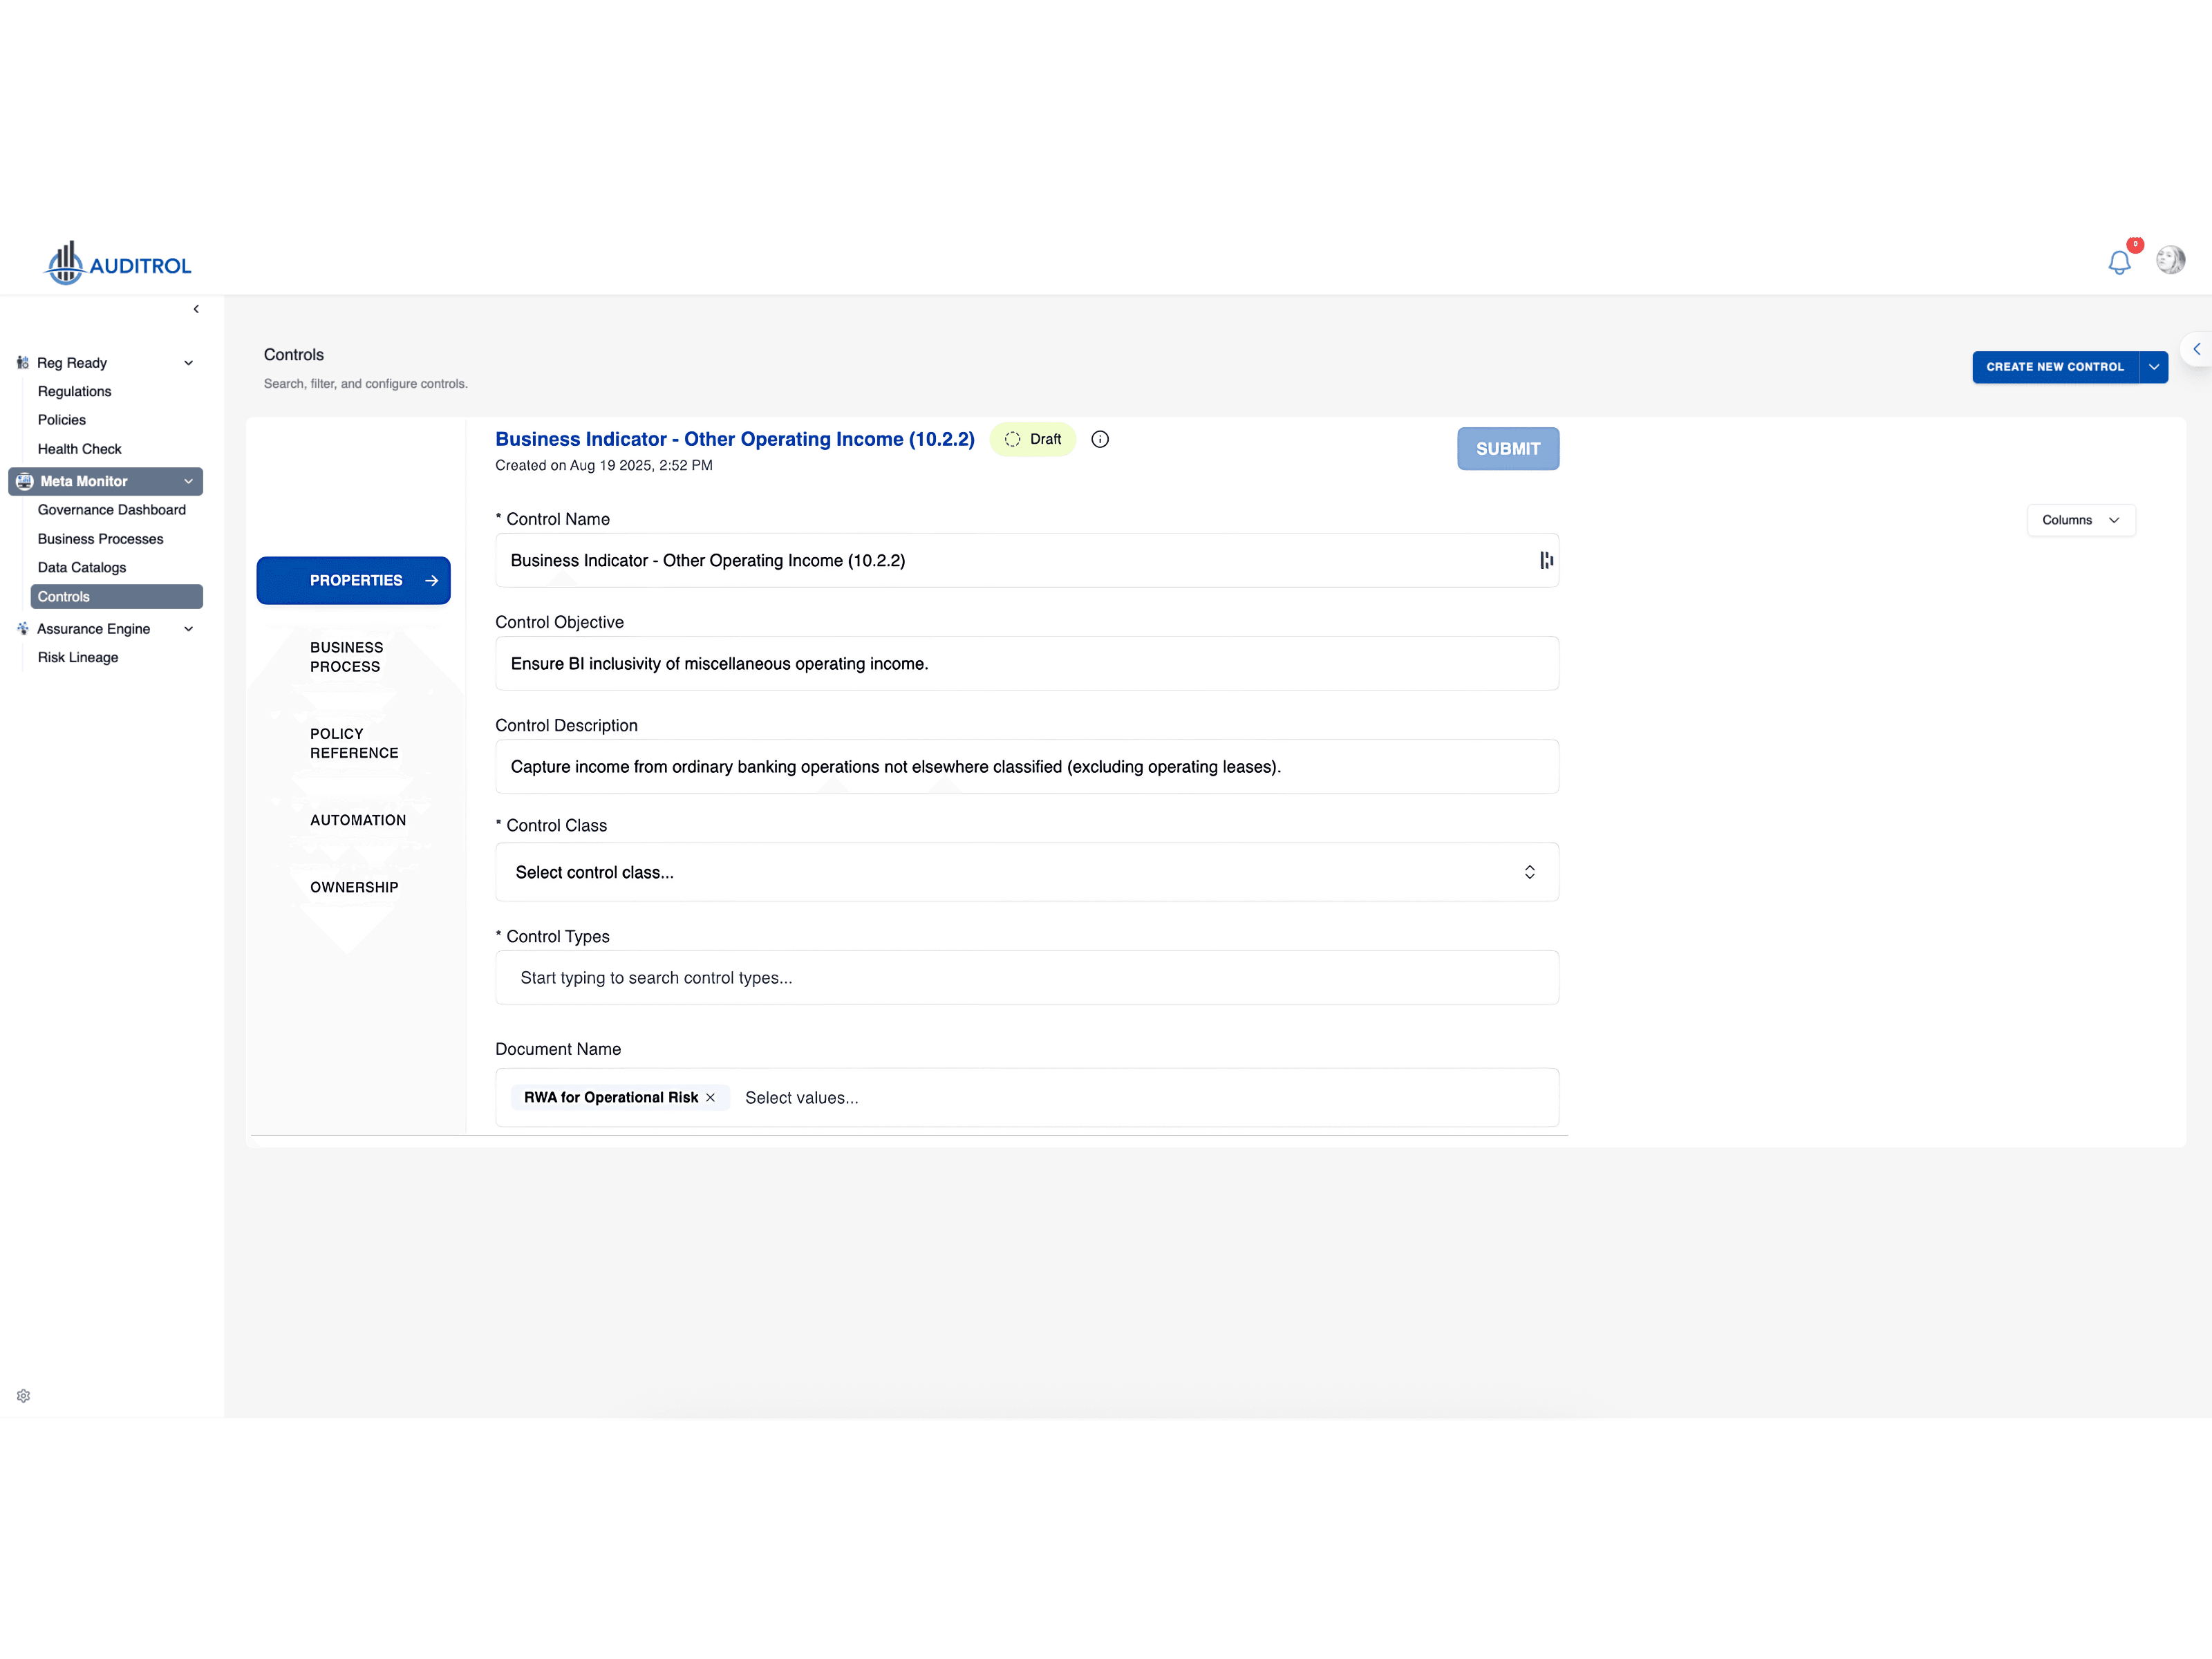Collapse the Assurance Engine section
The width and height of the screenshot is (2212, 1659).
188,629
